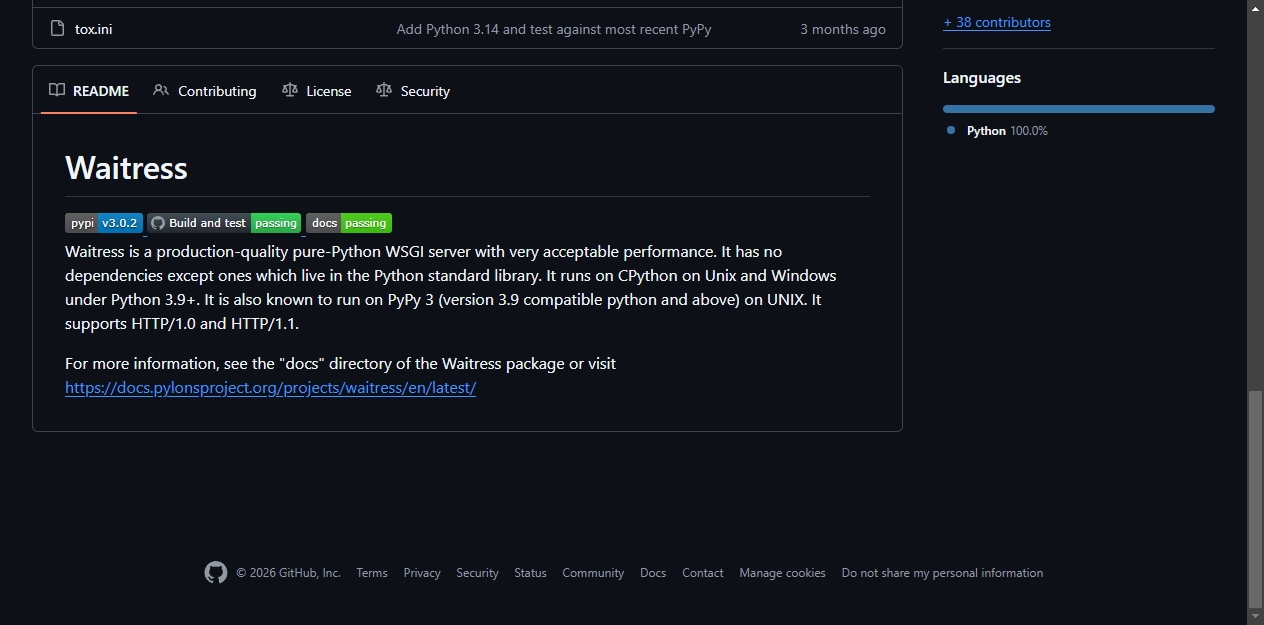Open the Contact footer link

tap(703, 573)
